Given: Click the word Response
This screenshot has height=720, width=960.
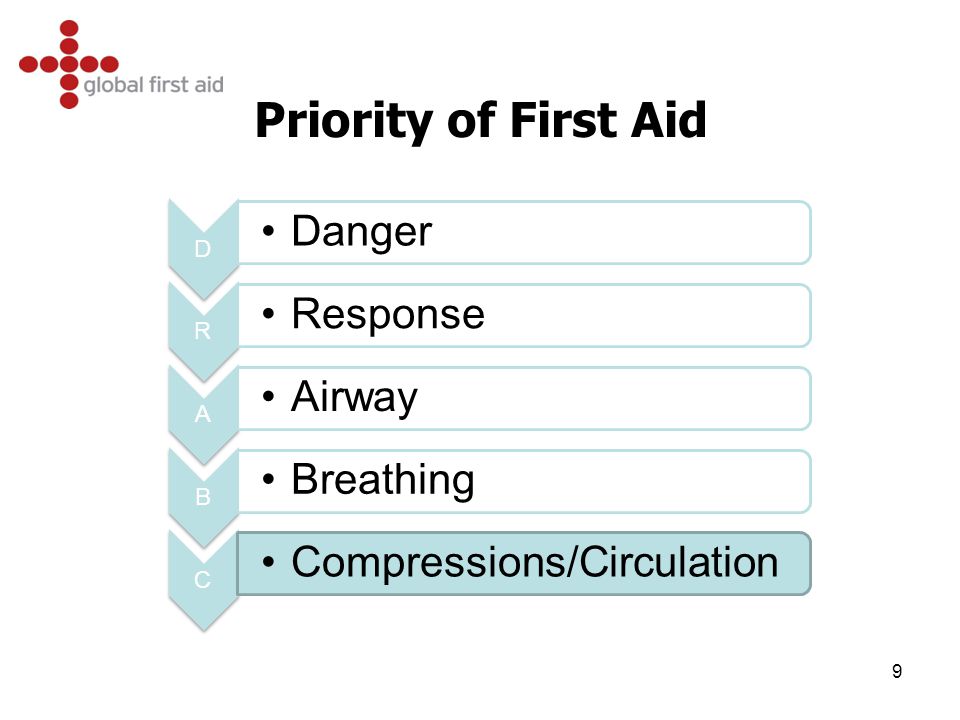Looking at the screenshot, I should point(388,315).
